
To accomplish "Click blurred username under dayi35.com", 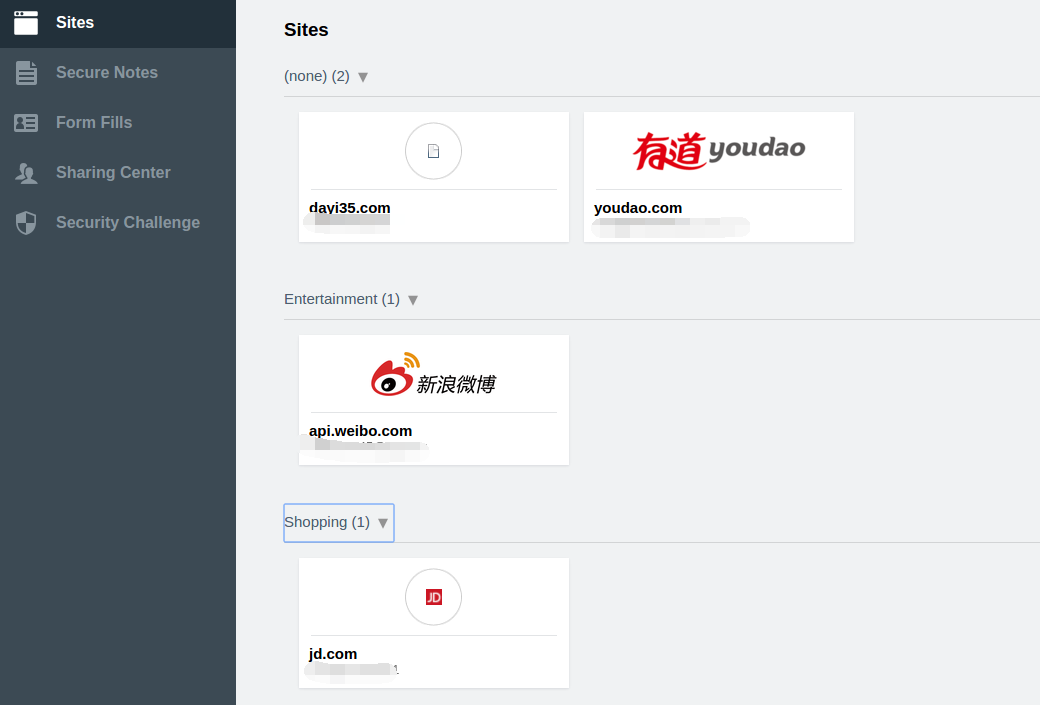I will (x=347, y=224).
